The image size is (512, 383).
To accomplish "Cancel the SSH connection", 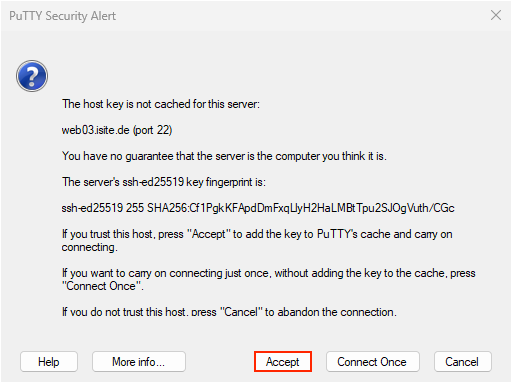I will click(x=462, y=362).
